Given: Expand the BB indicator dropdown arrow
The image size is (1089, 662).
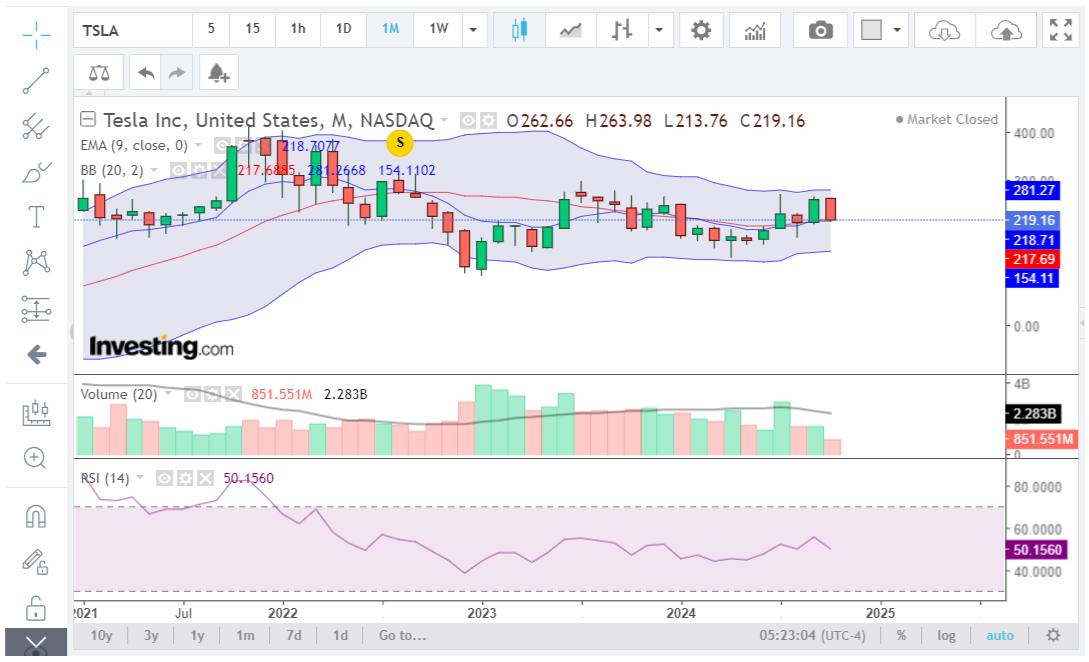Looking at the screenshot, I should [x=154, y=170].
